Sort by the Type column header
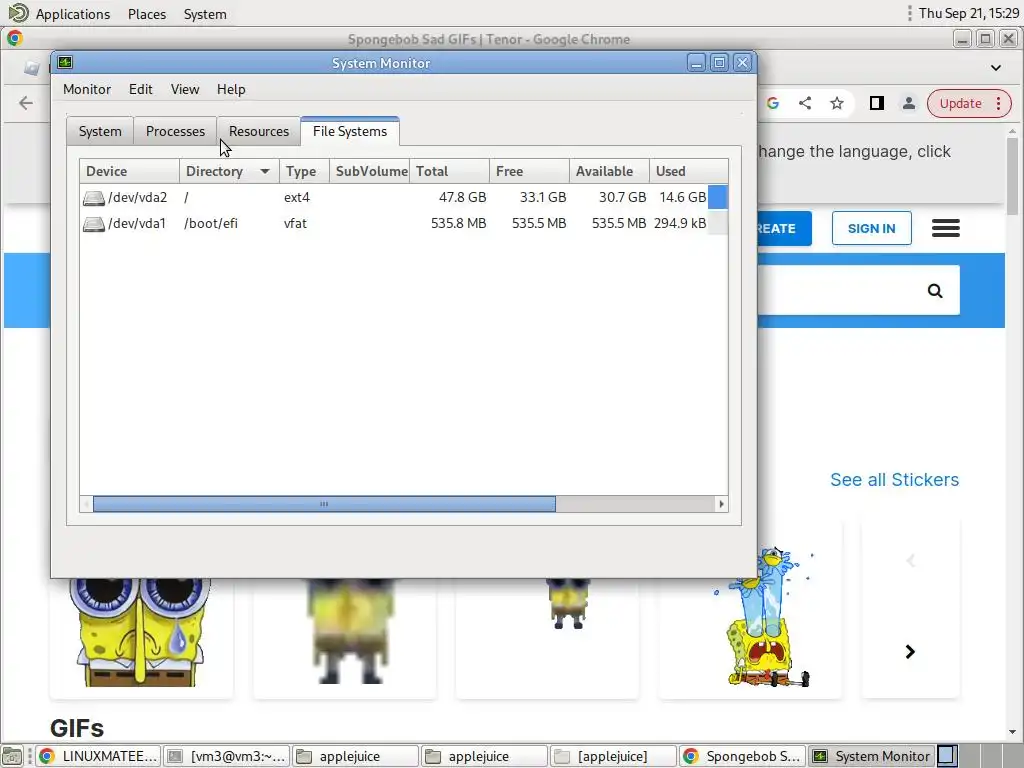The width and height of the screenshot is (1024, 768). pos(304,171)
